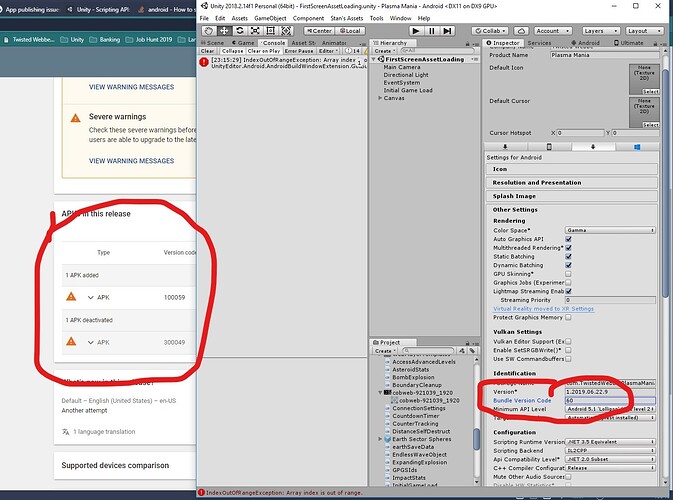673x500 pixels.
Task: Toggle Multithreaded Rendering checkbox
Action: coord(568,248)
